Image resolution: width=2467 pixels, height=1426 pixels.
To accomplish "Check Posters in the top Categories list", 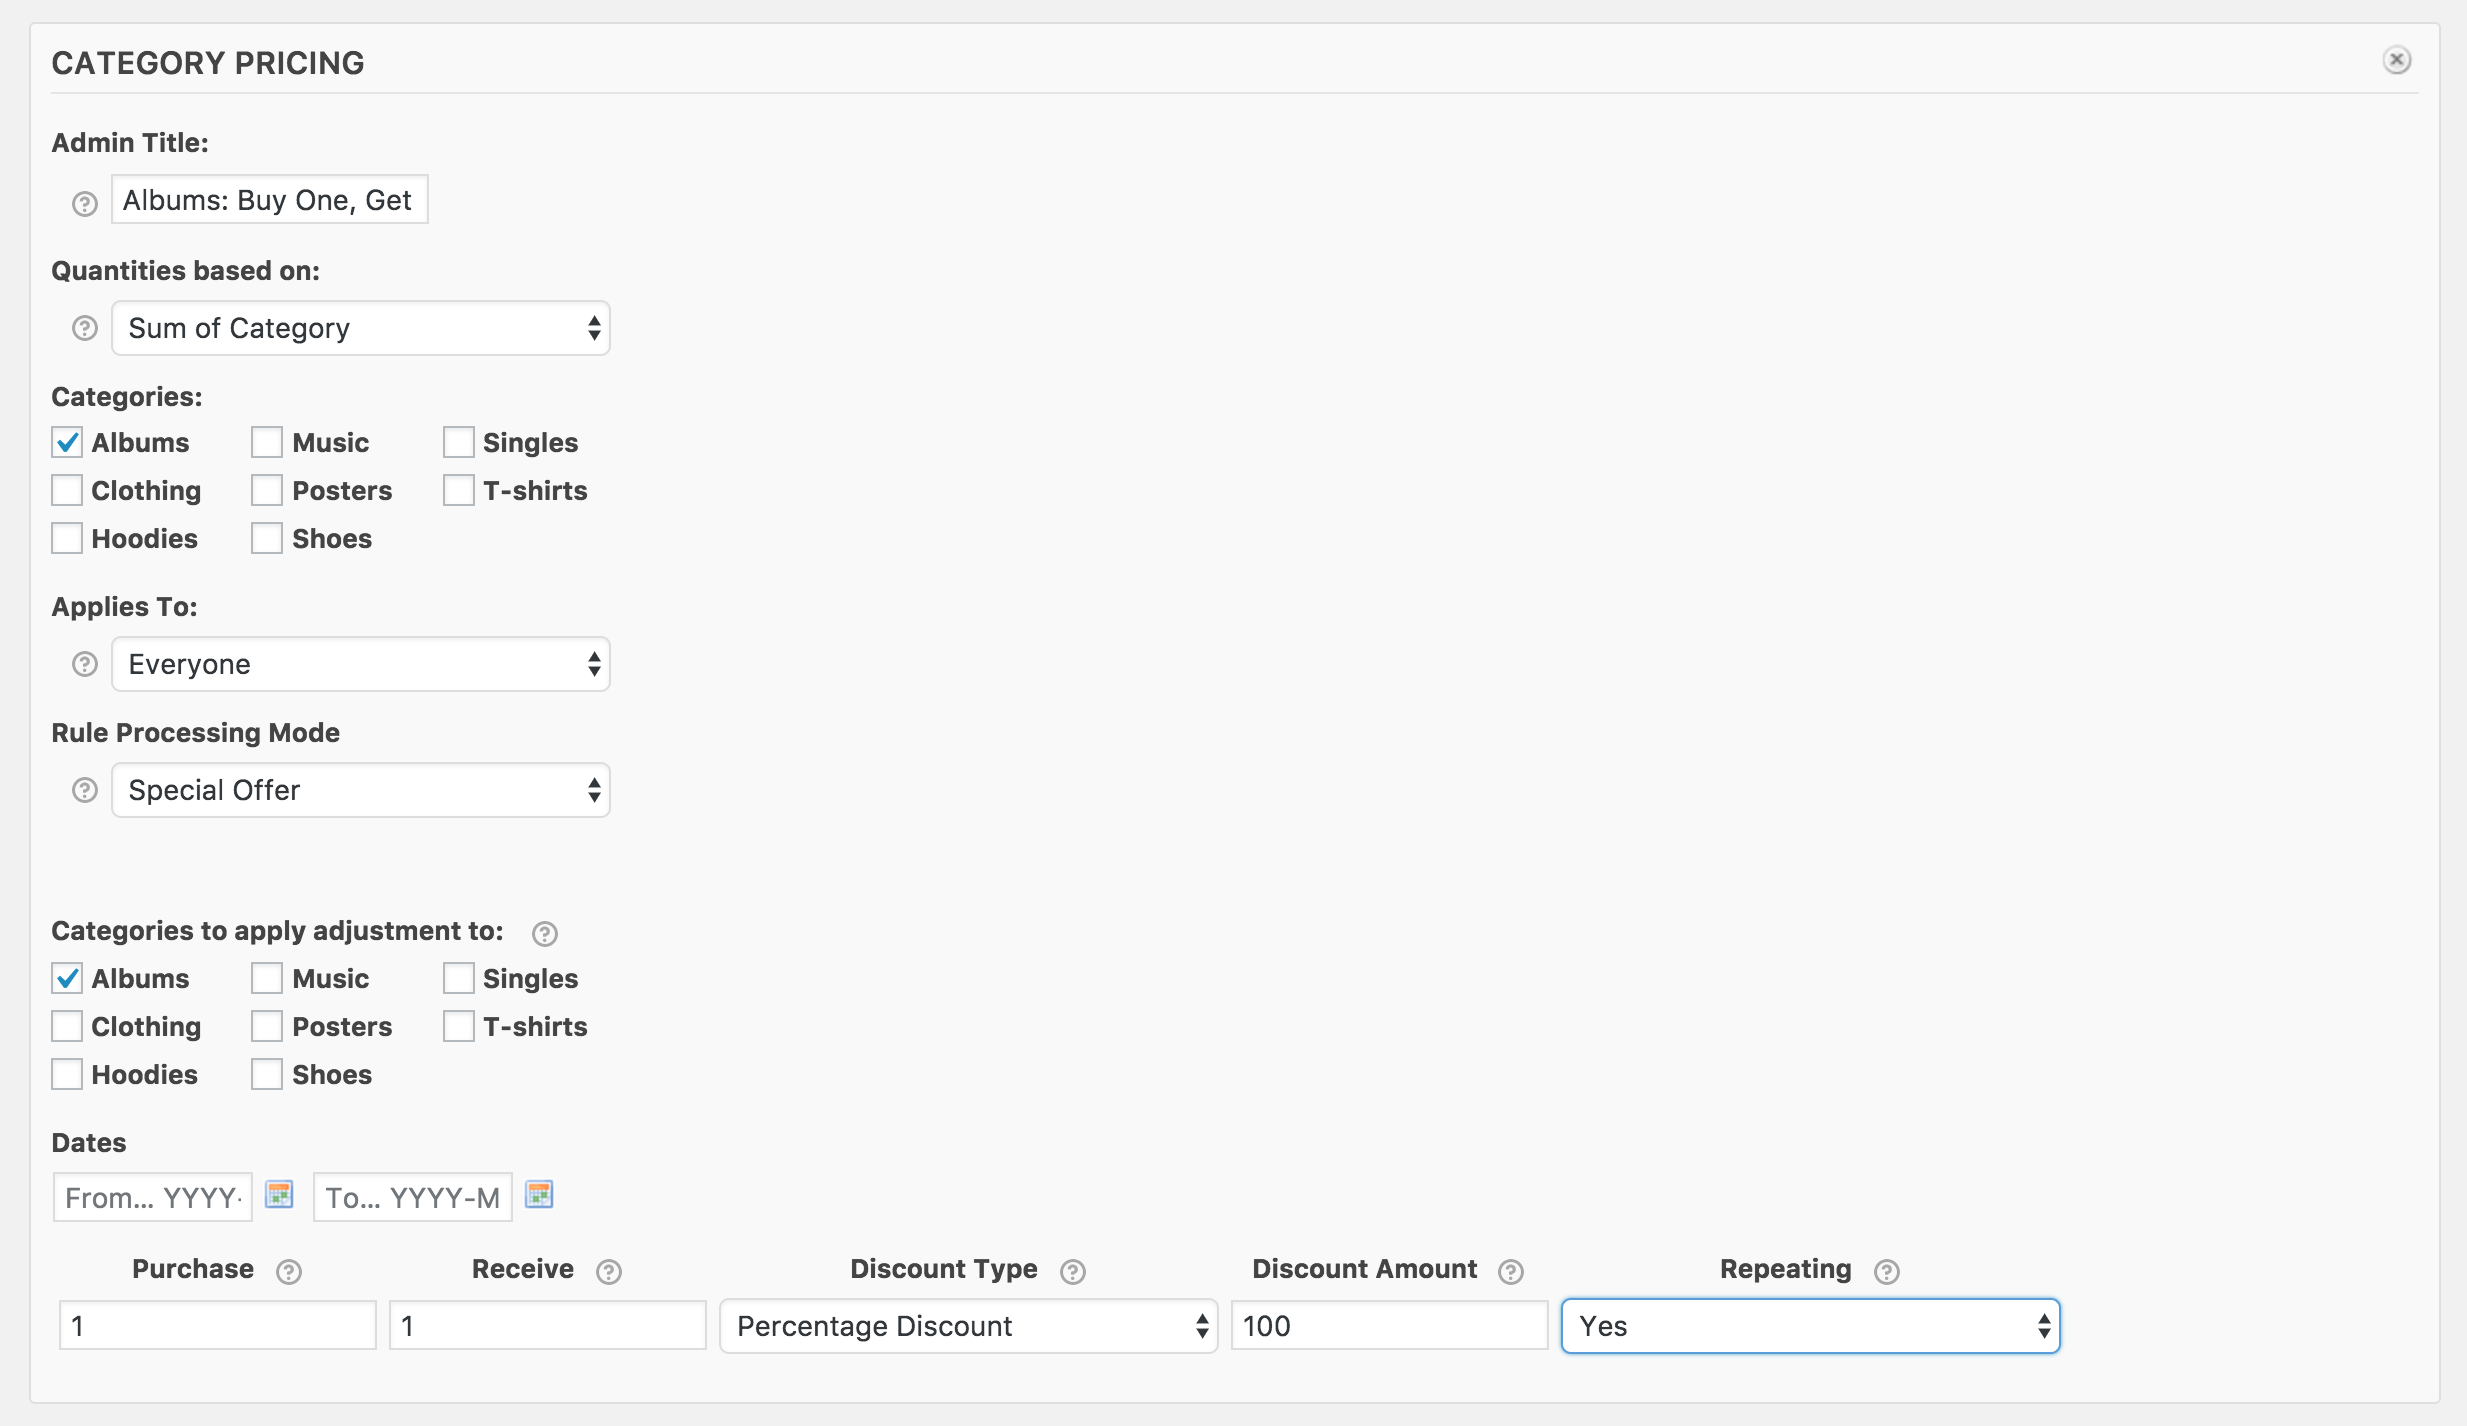I will coord(267,490).
